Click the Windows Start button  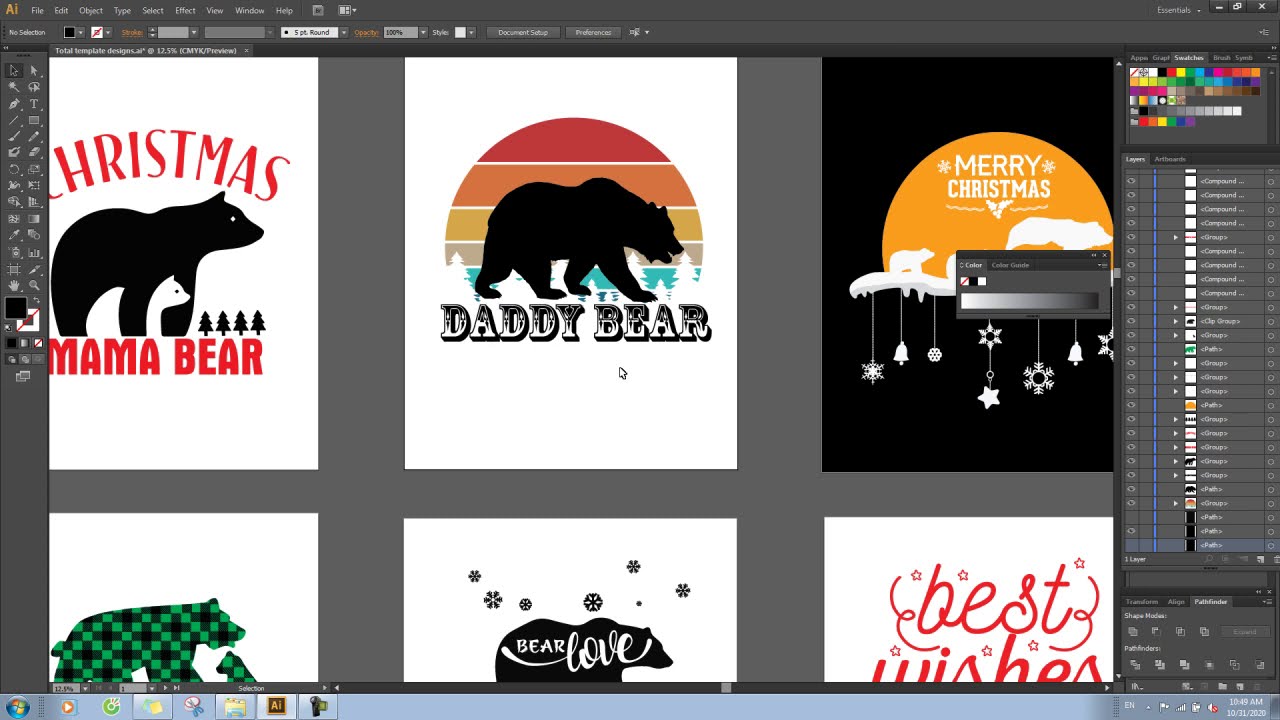17,707
